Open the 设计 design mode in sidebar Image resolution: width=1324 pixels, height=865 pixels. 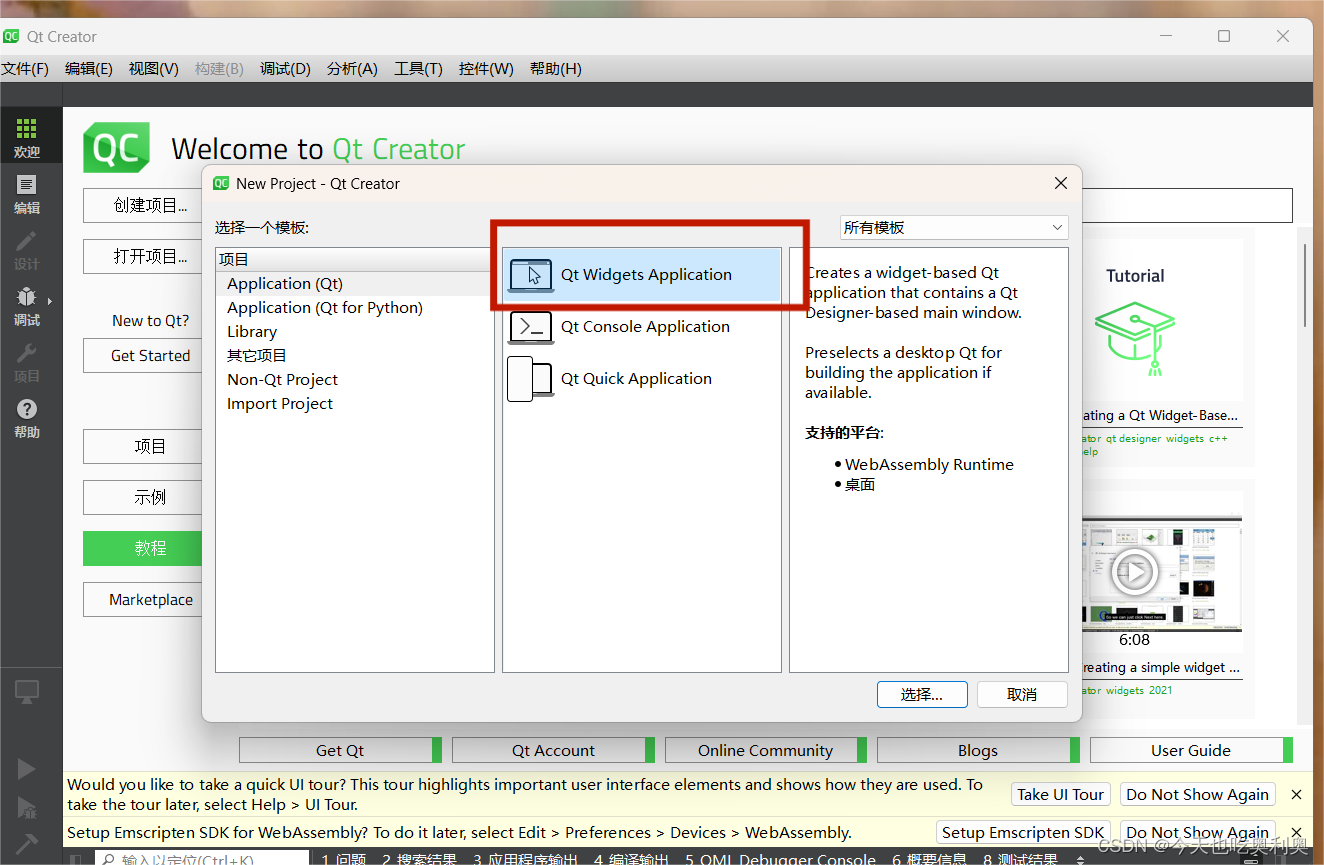(x=27, y=250)
